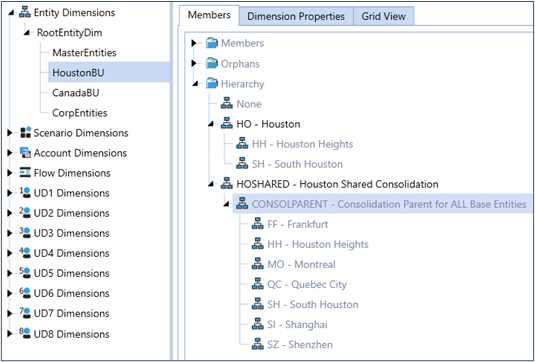Expand the Members folder

[194, 43]
